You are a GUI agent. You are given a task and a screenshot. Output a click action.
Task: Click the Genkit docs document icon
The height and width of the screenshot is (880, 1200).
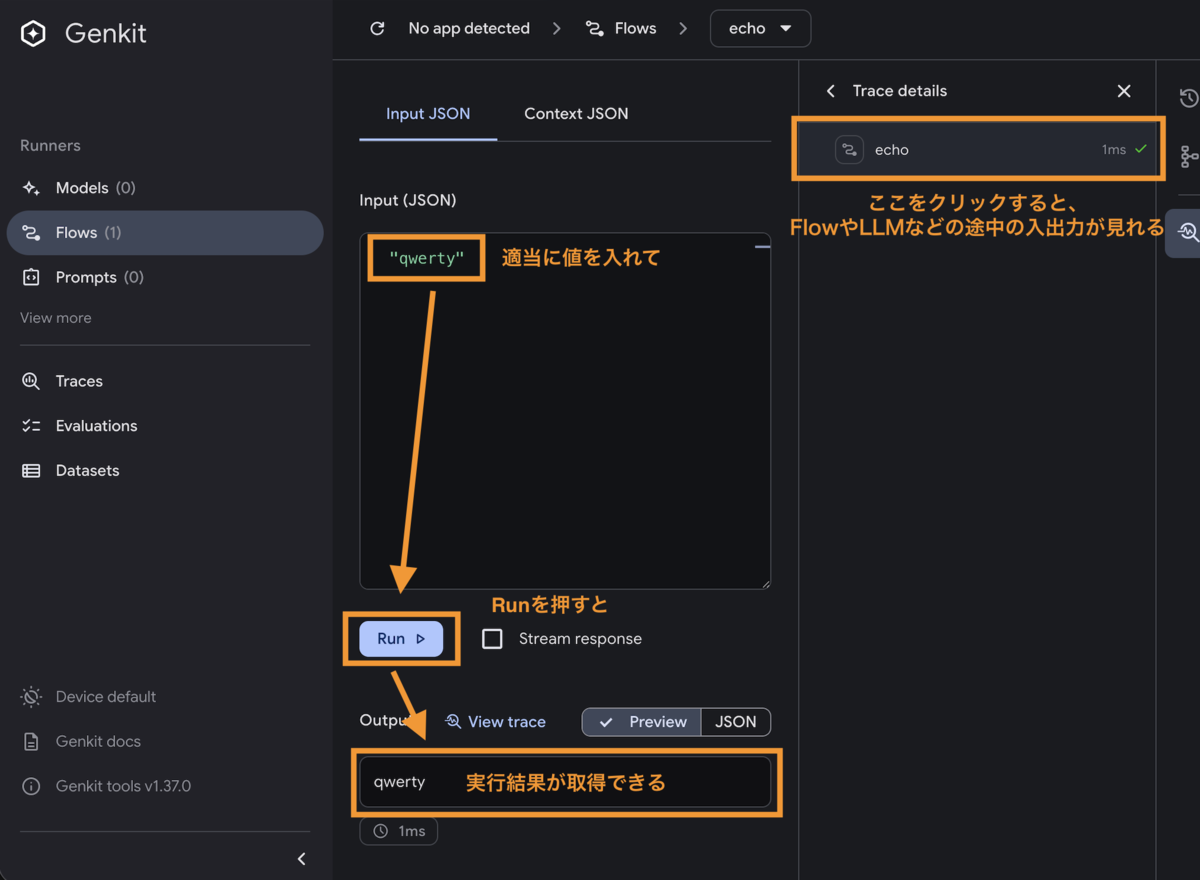pyautogui.click(x=32, y=742)
